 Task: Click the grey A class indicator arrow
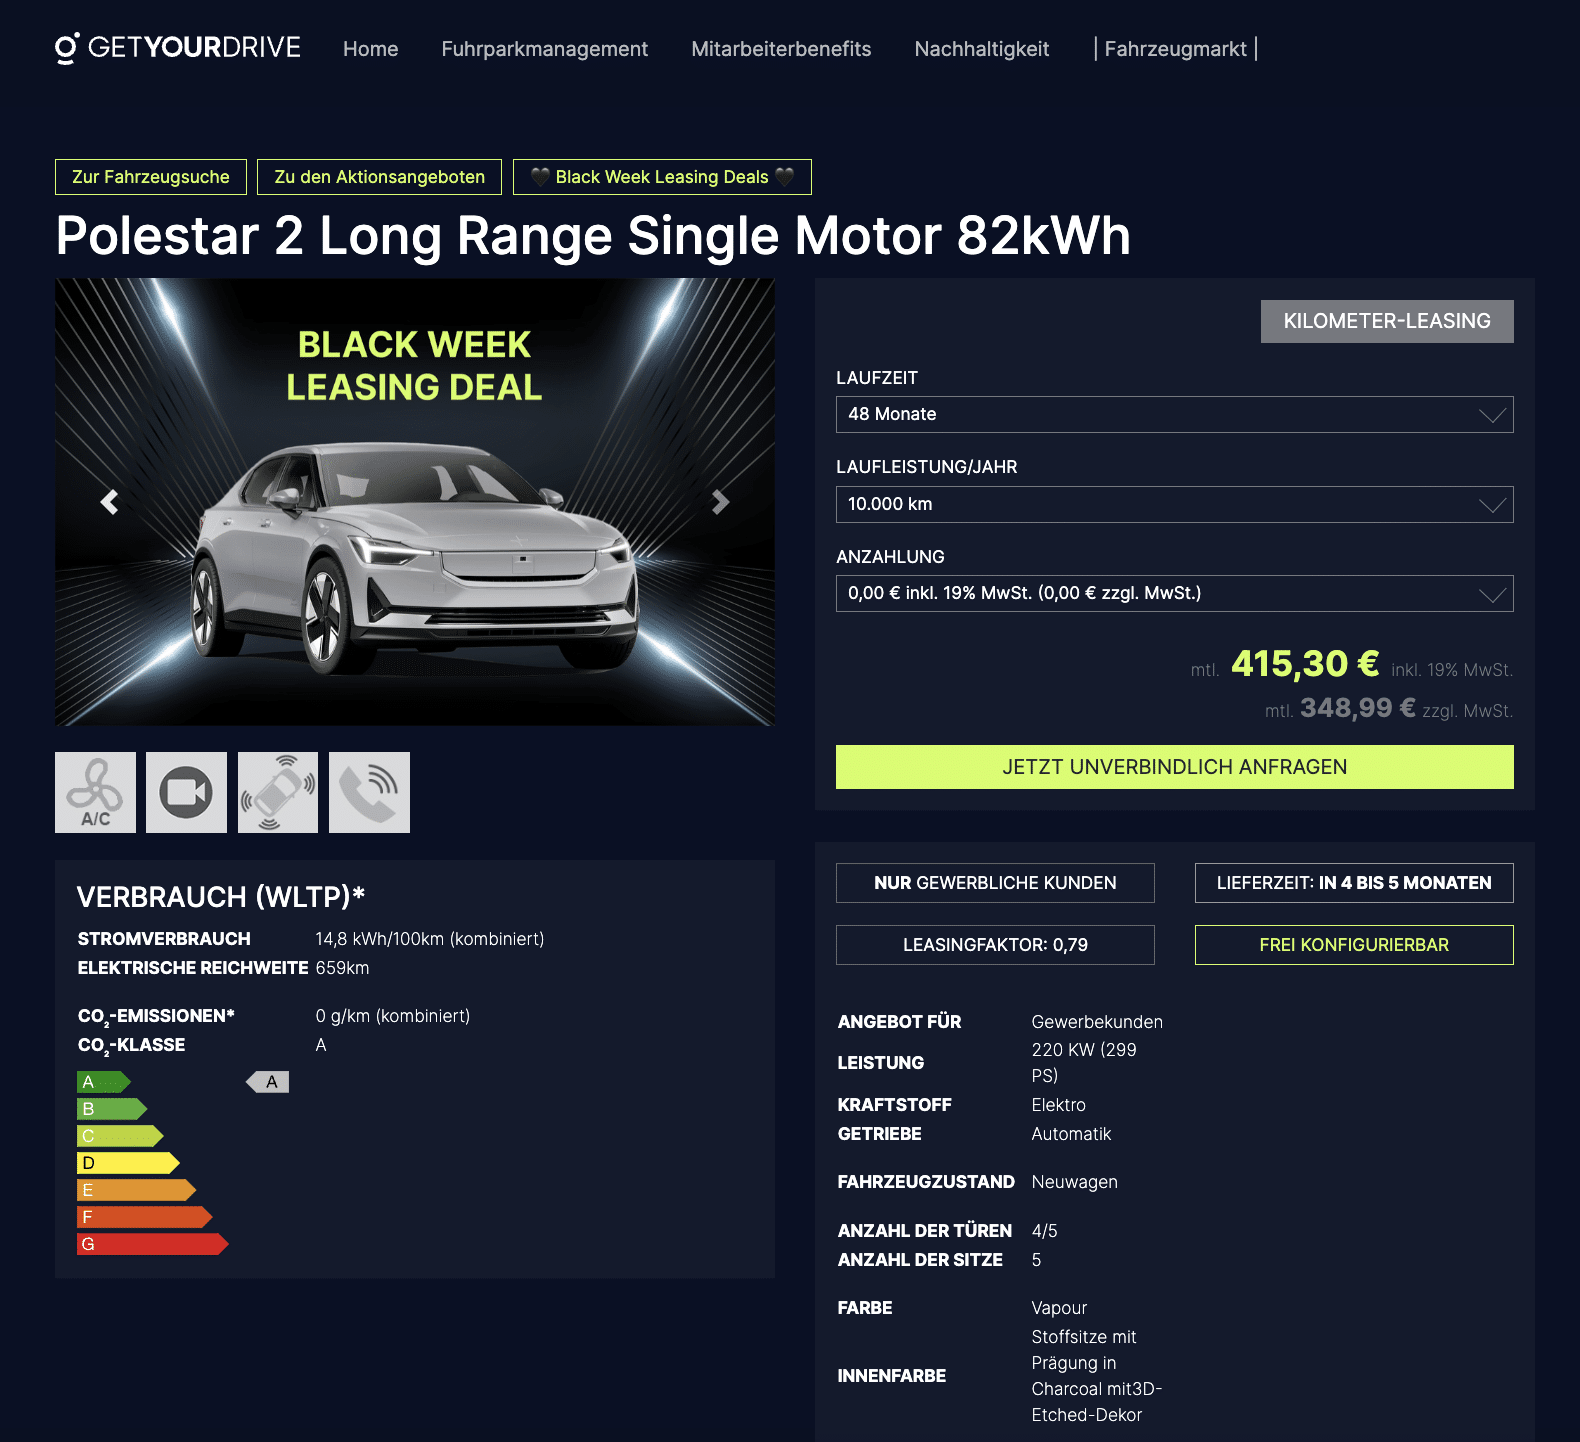click(268, 1082)
